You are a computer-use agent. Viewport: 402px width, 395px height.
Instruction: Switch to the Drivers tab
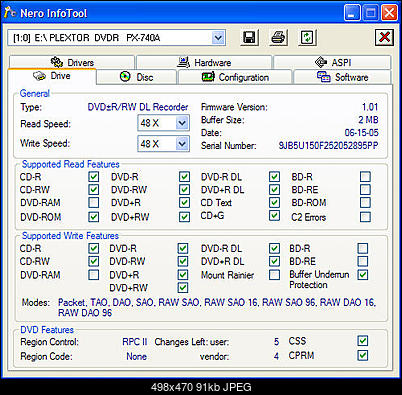tap(72, 62)
